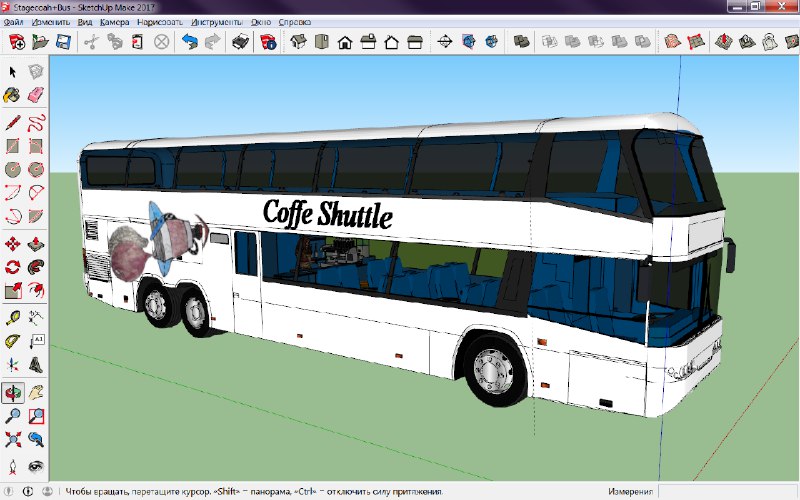The width and height of the screenshot is (800, 500).
Task: Click the Undo arrow in toolbar
Action: (x=190, y=42)
